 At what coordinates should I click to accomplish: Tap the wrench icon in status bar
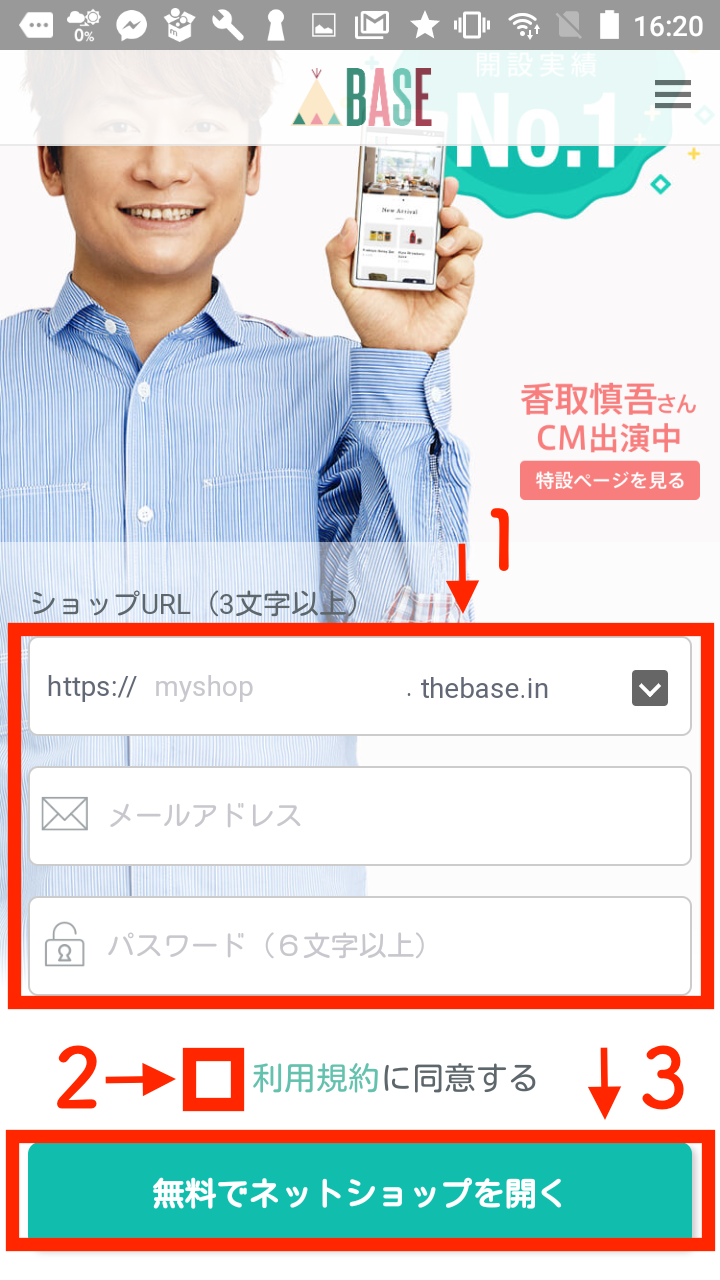coord(228,25)
